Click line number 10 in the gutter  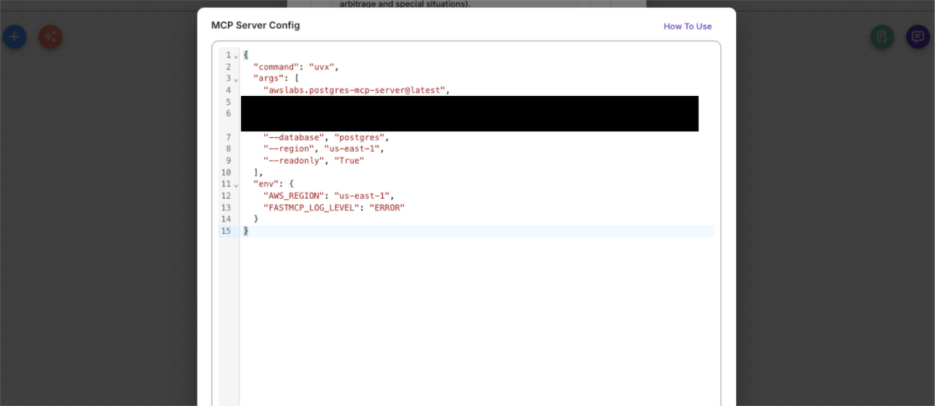(226, 173)
